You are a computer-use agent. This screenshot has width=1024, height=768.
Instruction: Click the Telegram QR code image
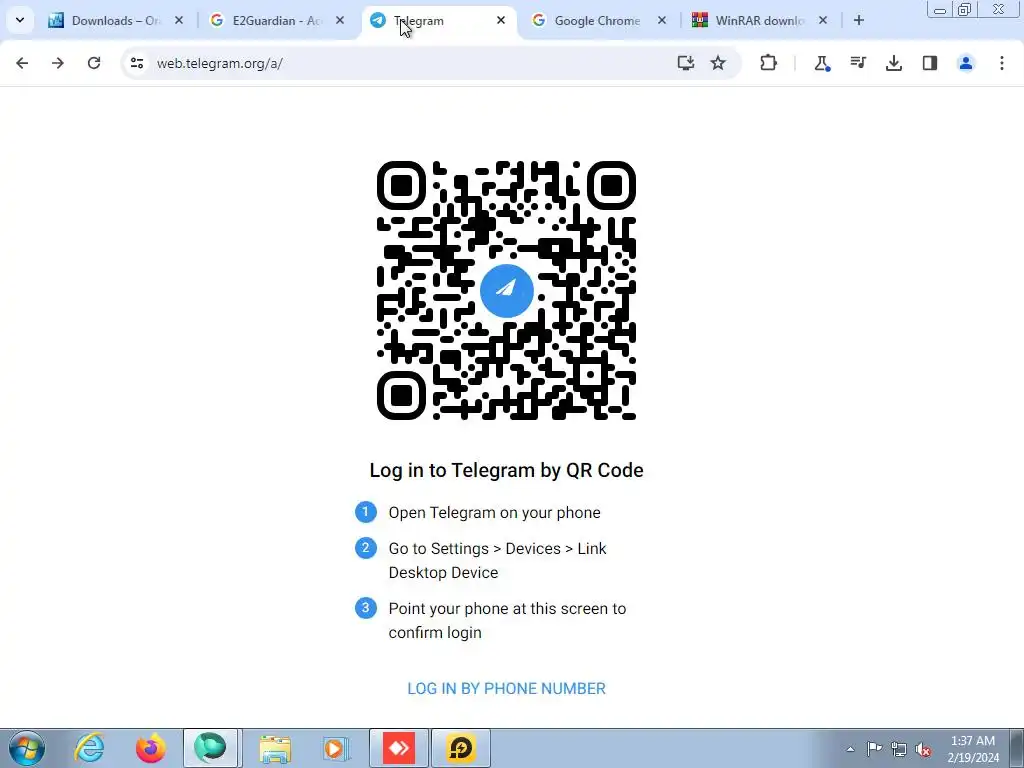point(507,290)
